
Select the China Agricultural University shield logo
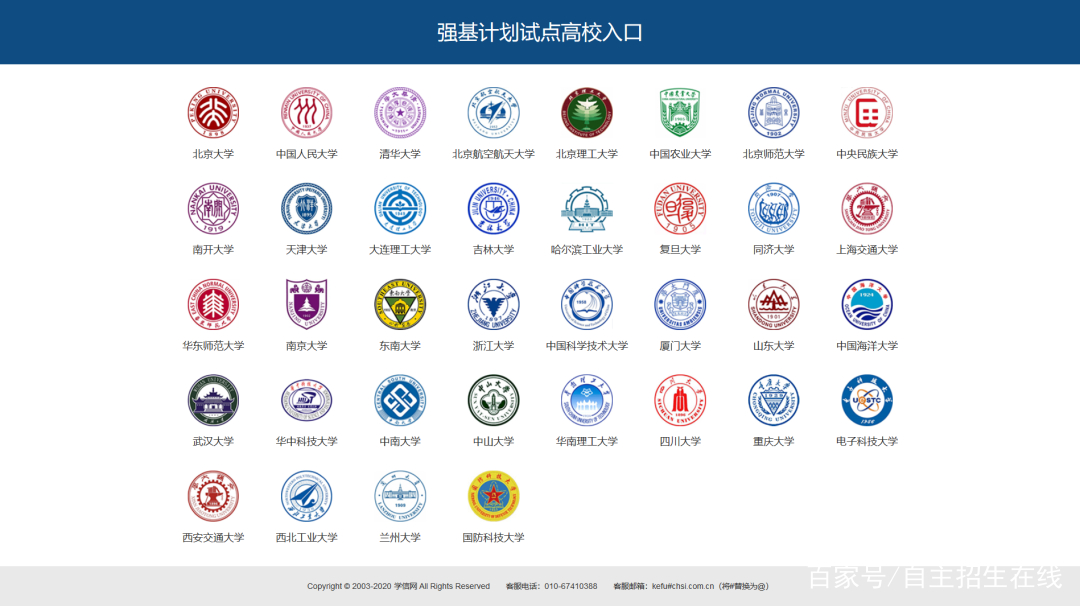point(680,113)
